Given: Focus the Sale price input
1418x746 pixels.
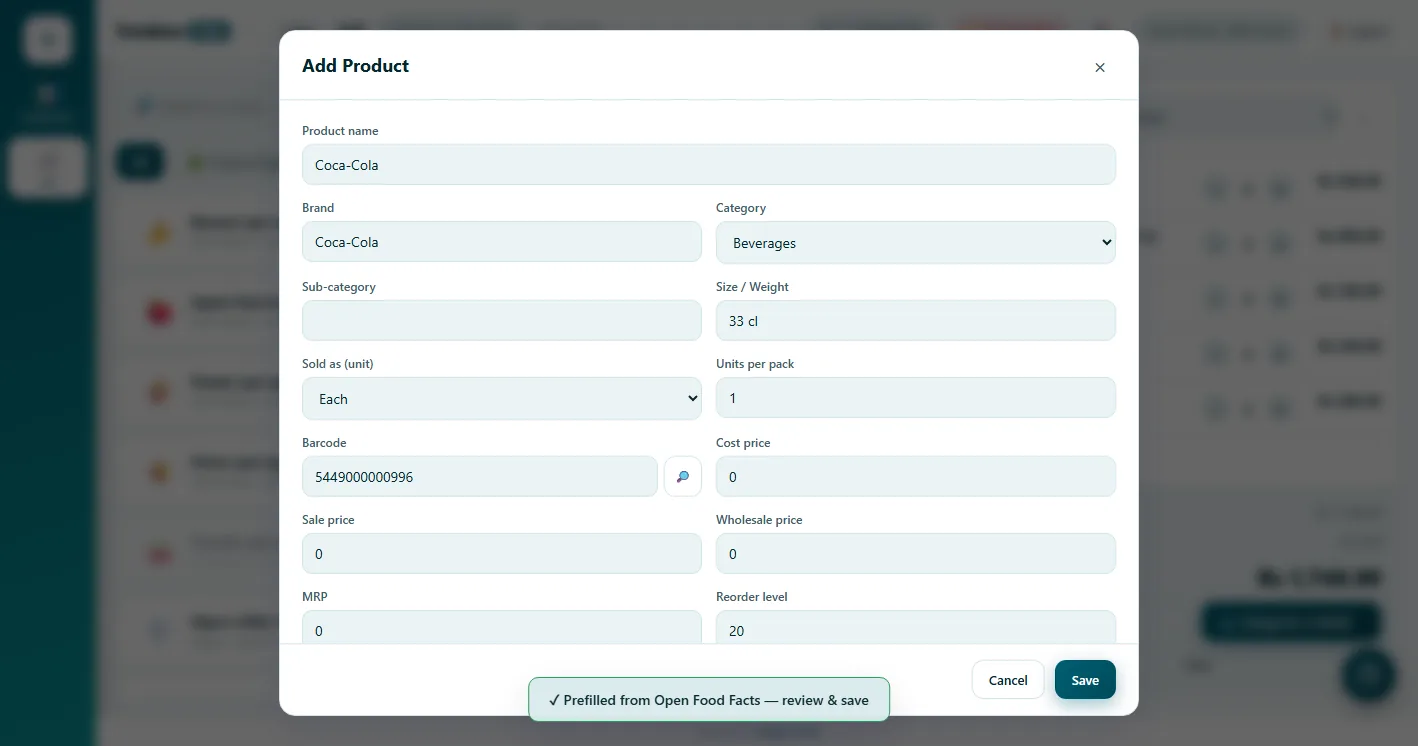Looking at the screenshot, I should (502, 554).
